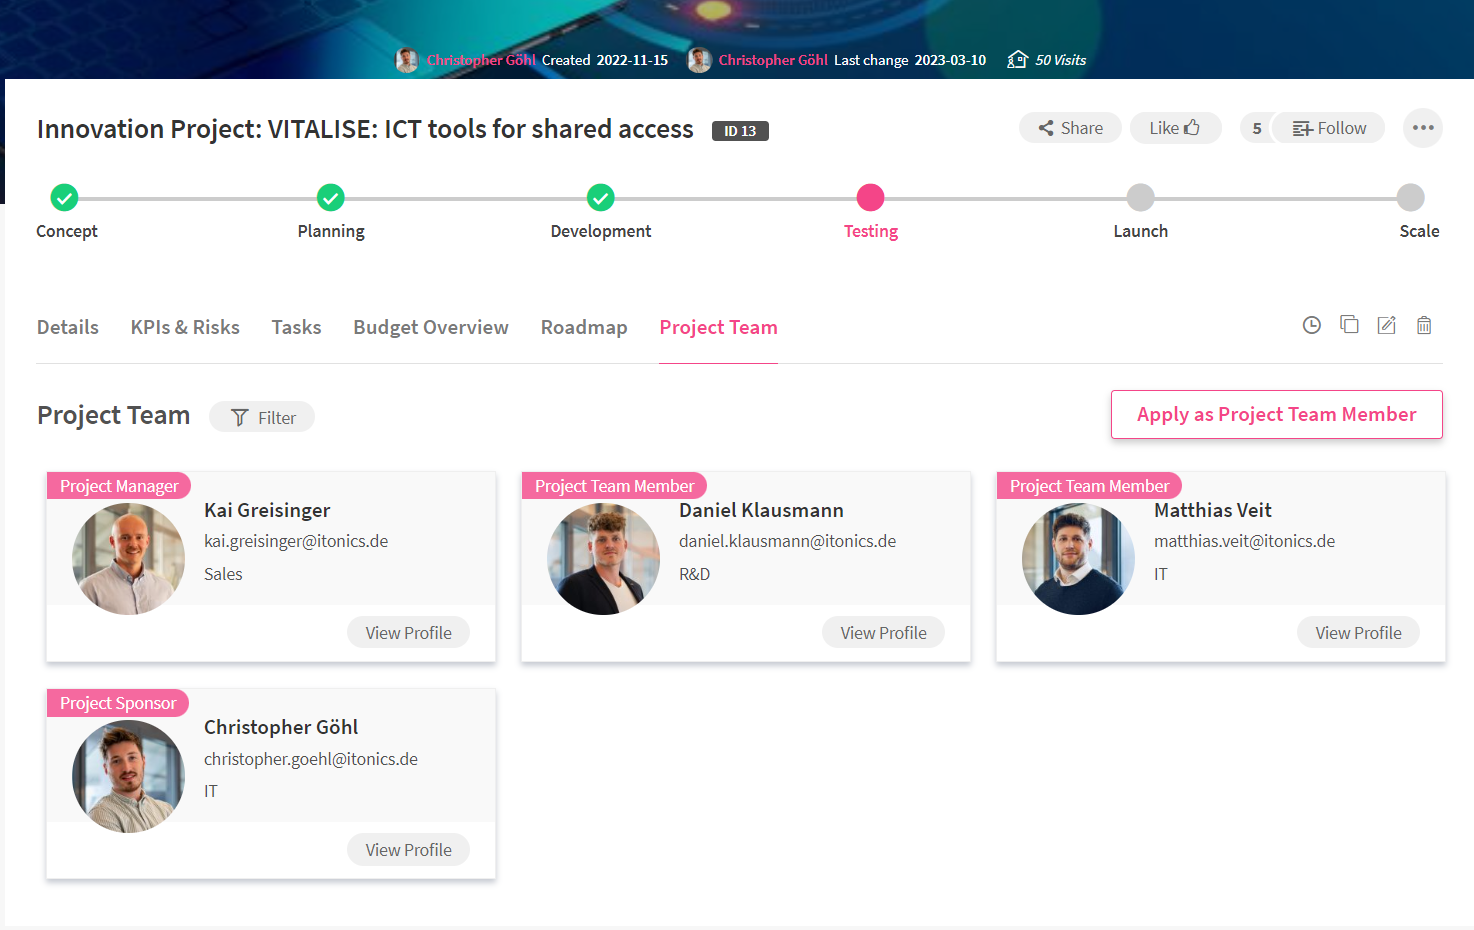Follow this innovation project
Viewport: 1474px width, 930px height.
coord(1329,128)
